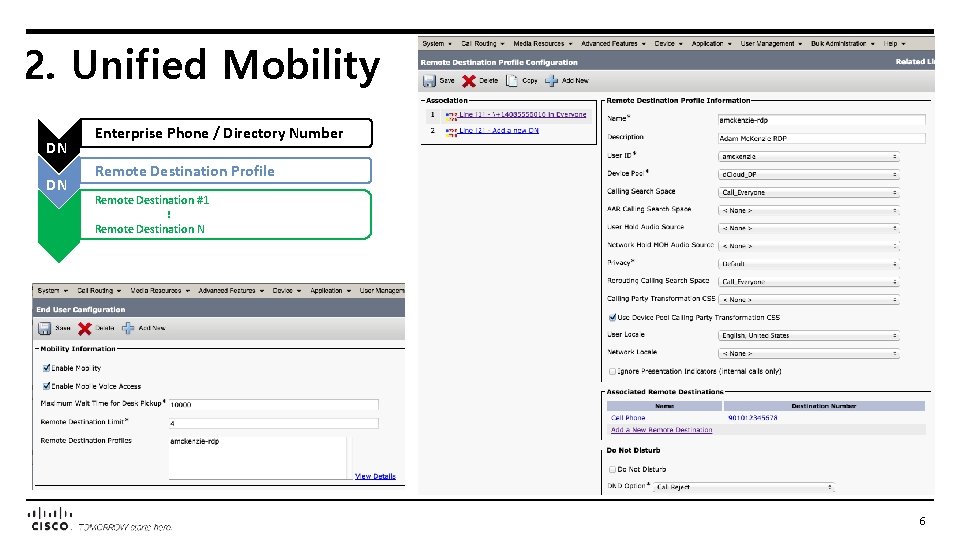The width and height of the screenshot is (960, 540).
Task: Open the User Hold Audio Source dropdown
Action: (808, 228)
